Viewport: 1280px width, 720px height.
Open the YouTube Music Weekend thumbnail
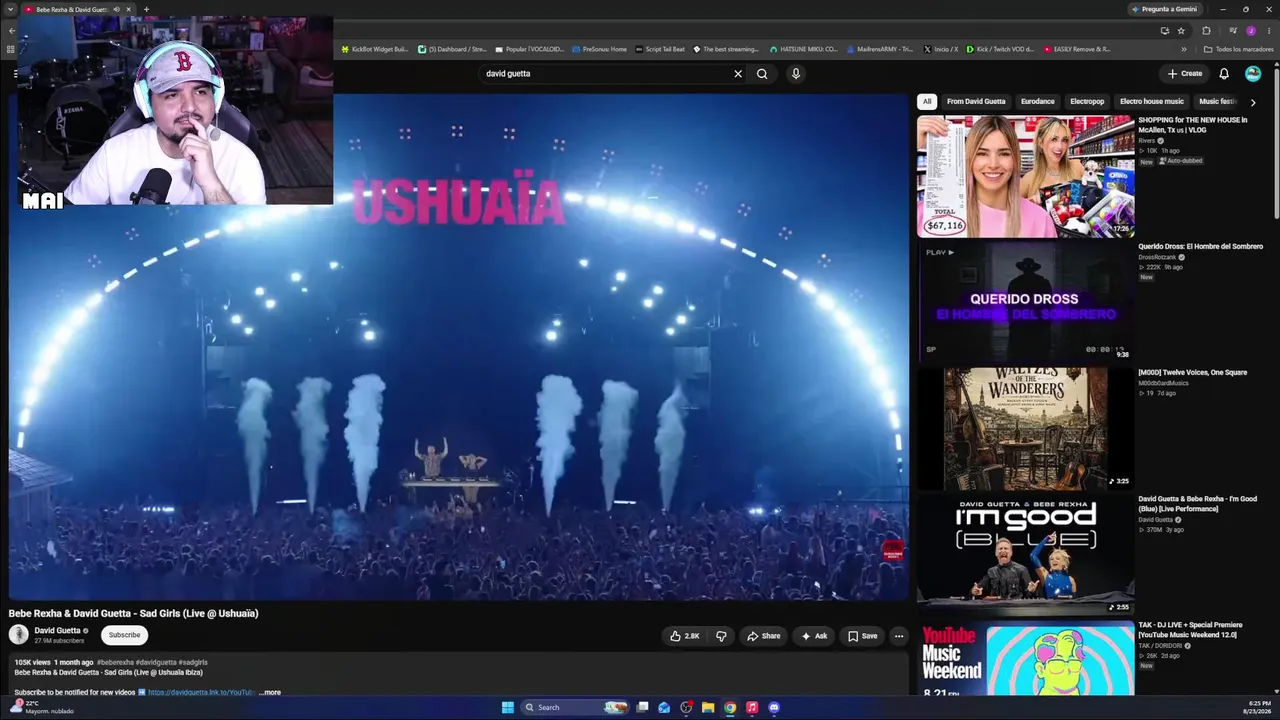tap(1026, 658)
